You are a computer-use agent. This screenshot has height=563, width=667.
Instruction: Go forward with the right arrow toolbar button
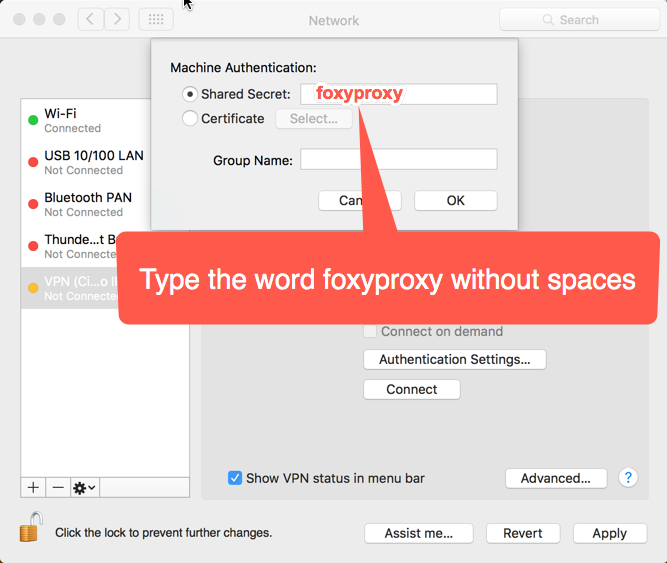[x=117, y=19]
